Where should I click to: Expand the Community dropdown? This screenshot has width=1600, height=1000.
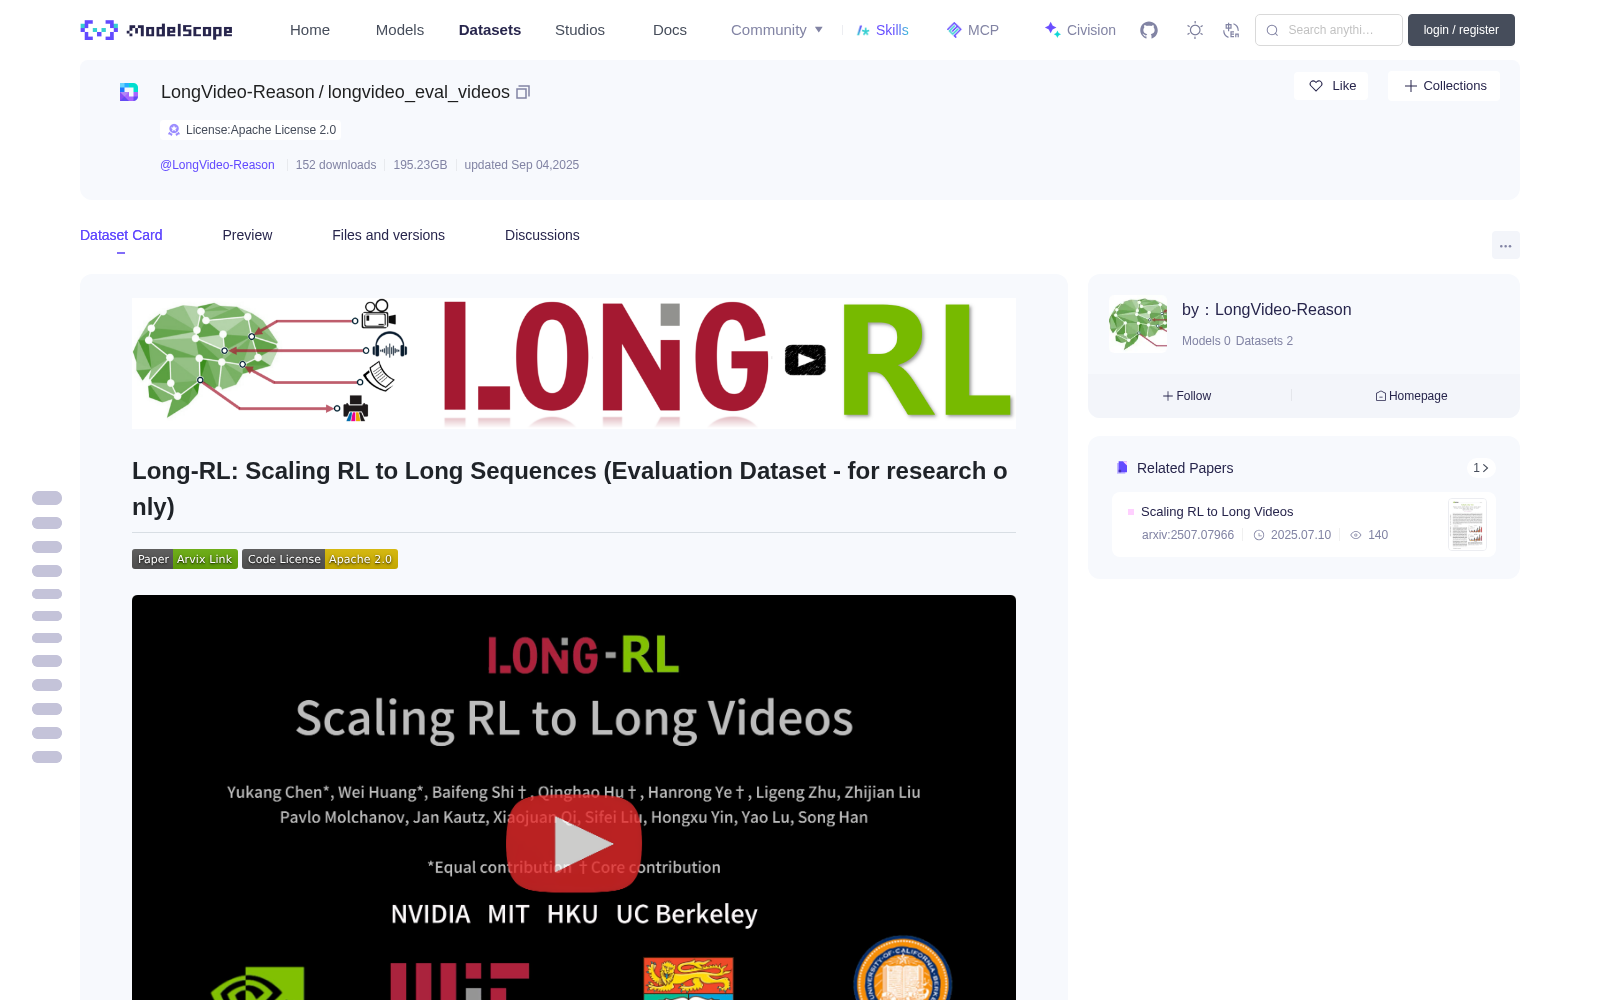coord(777,30)
